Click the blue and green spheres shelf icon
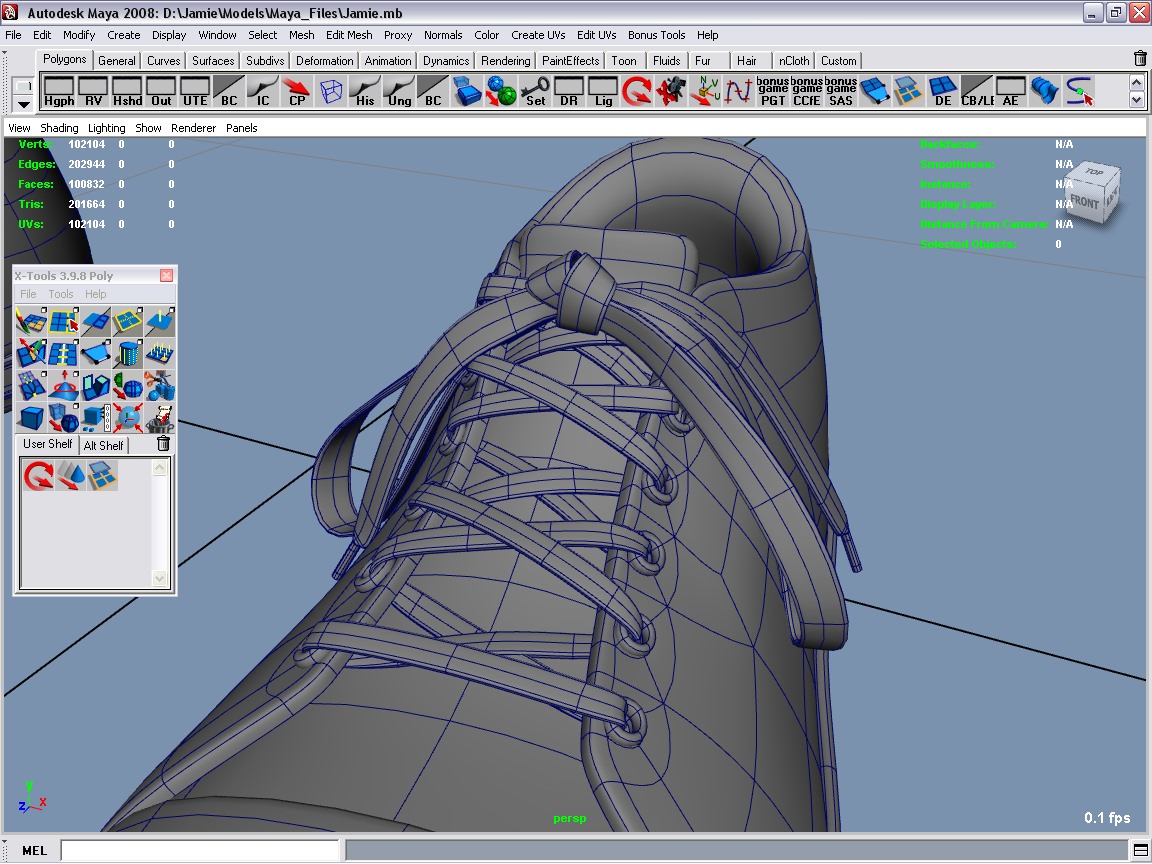 501,92
